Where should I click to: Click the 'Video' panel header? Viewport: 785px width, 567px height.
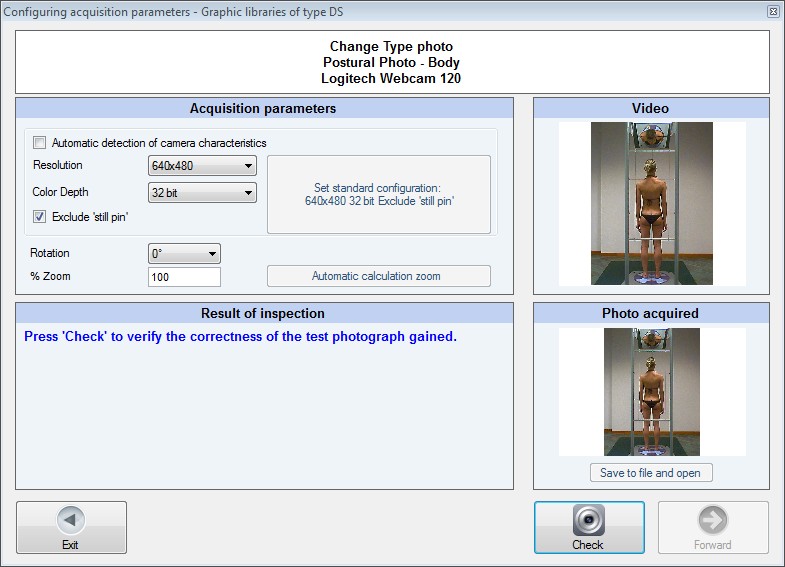pyautogui.click(x=650, y=109)
